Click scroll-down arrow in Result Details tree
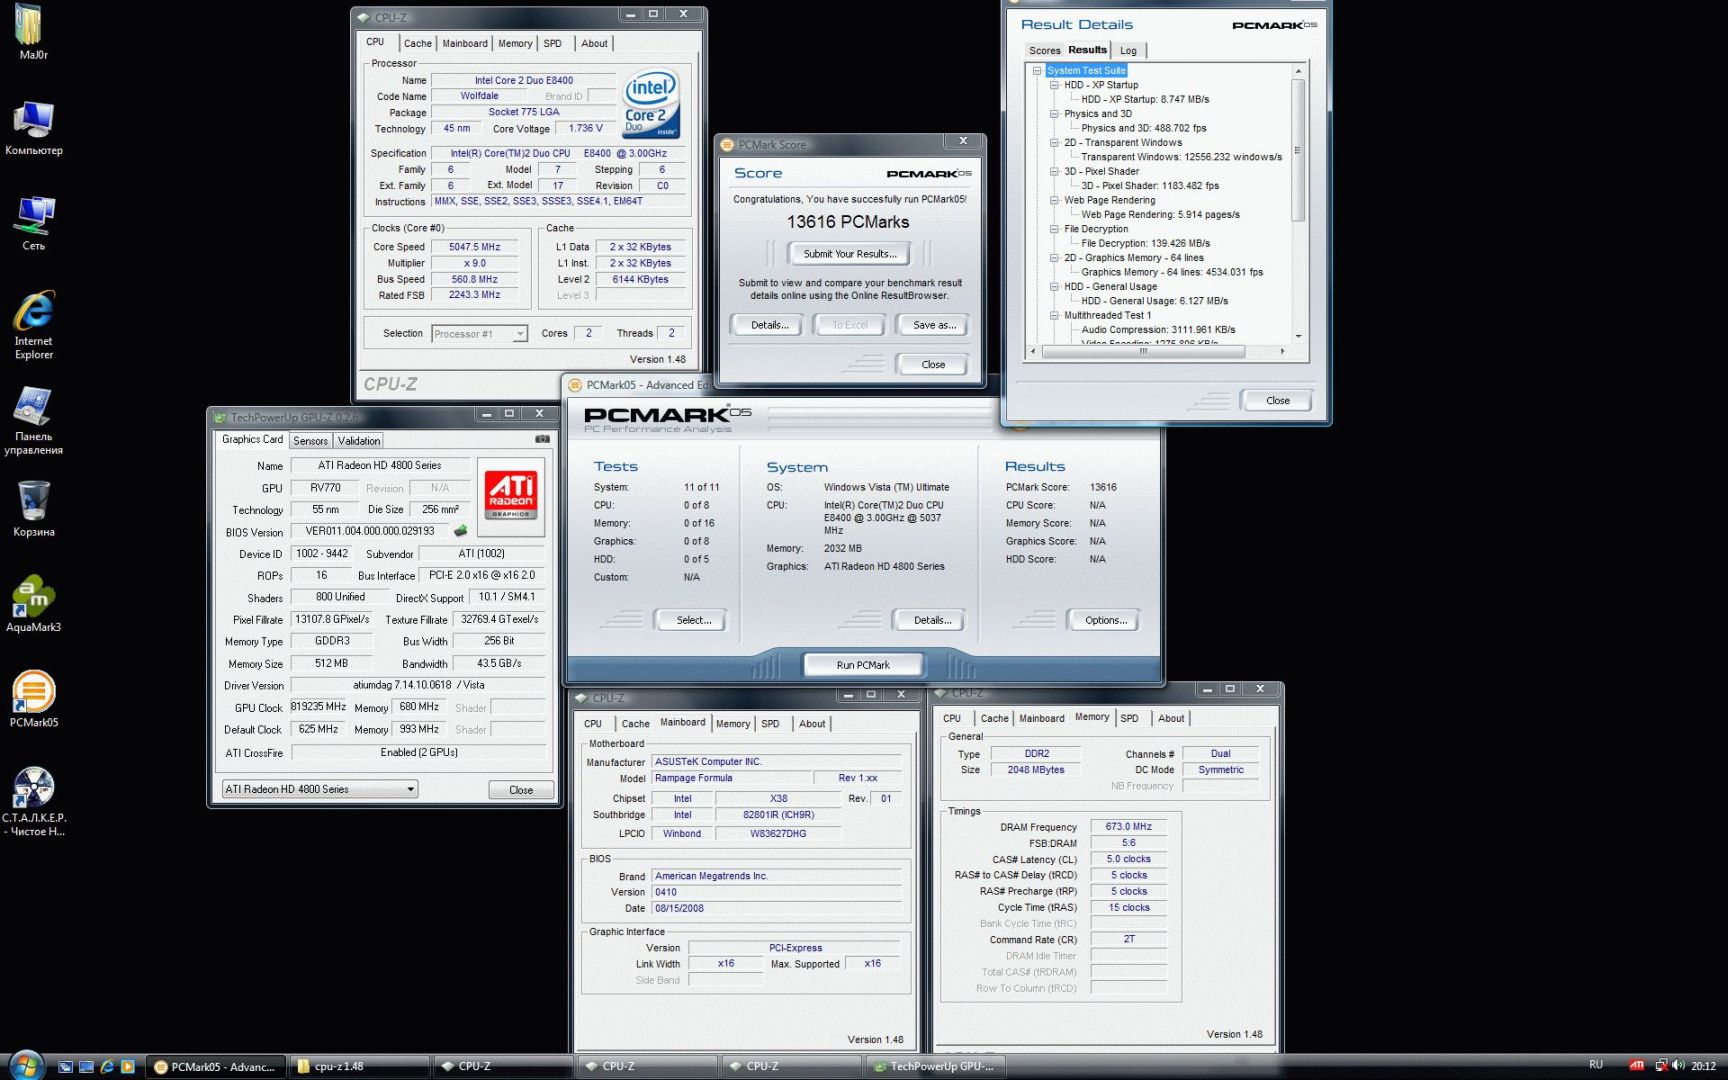 1298,337
